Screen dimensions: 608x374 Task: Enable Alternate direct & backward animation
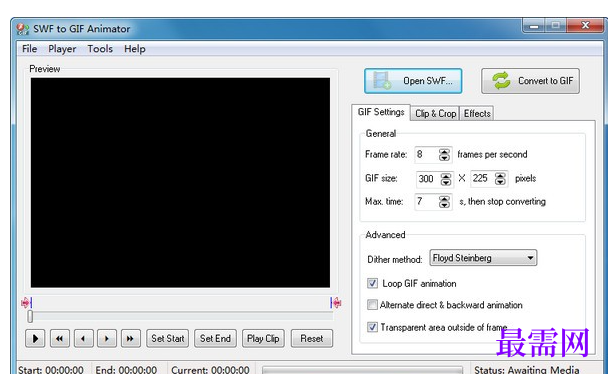pyautogui.click(x=372, y=305)
